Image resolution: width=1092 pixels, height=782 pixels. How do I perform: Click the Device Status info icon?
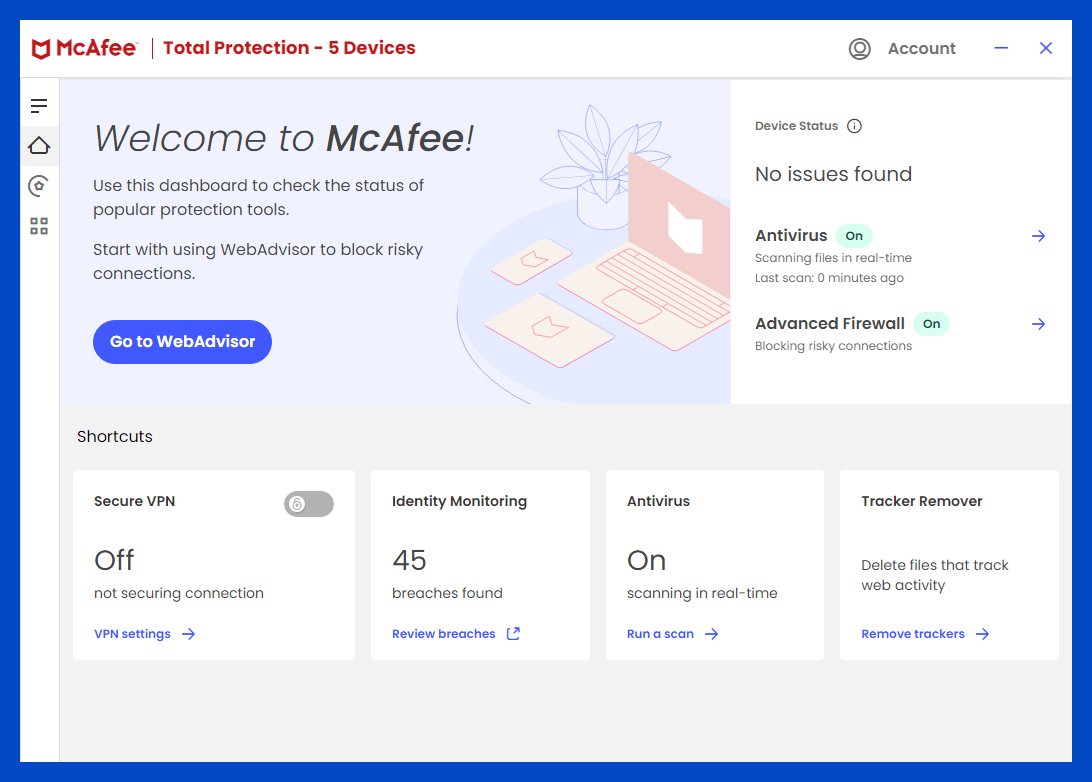854,126
